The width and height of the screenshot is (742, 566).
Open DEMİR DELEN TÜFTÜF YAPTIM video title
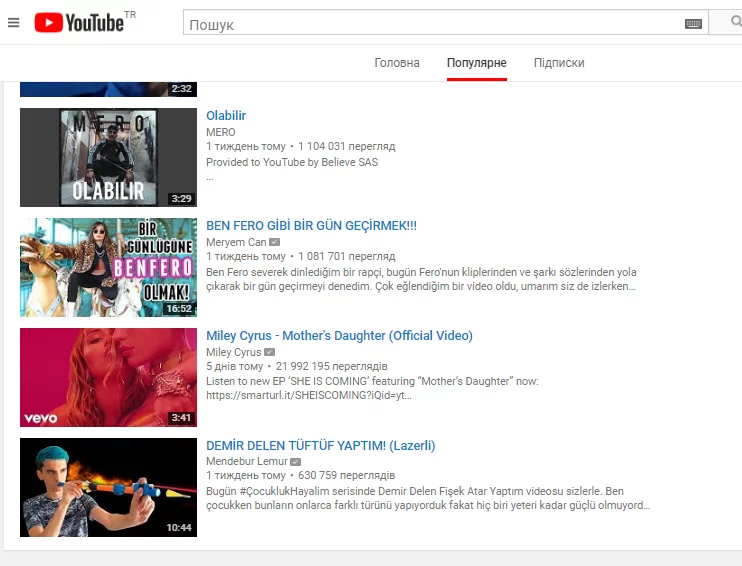(320, 445)
